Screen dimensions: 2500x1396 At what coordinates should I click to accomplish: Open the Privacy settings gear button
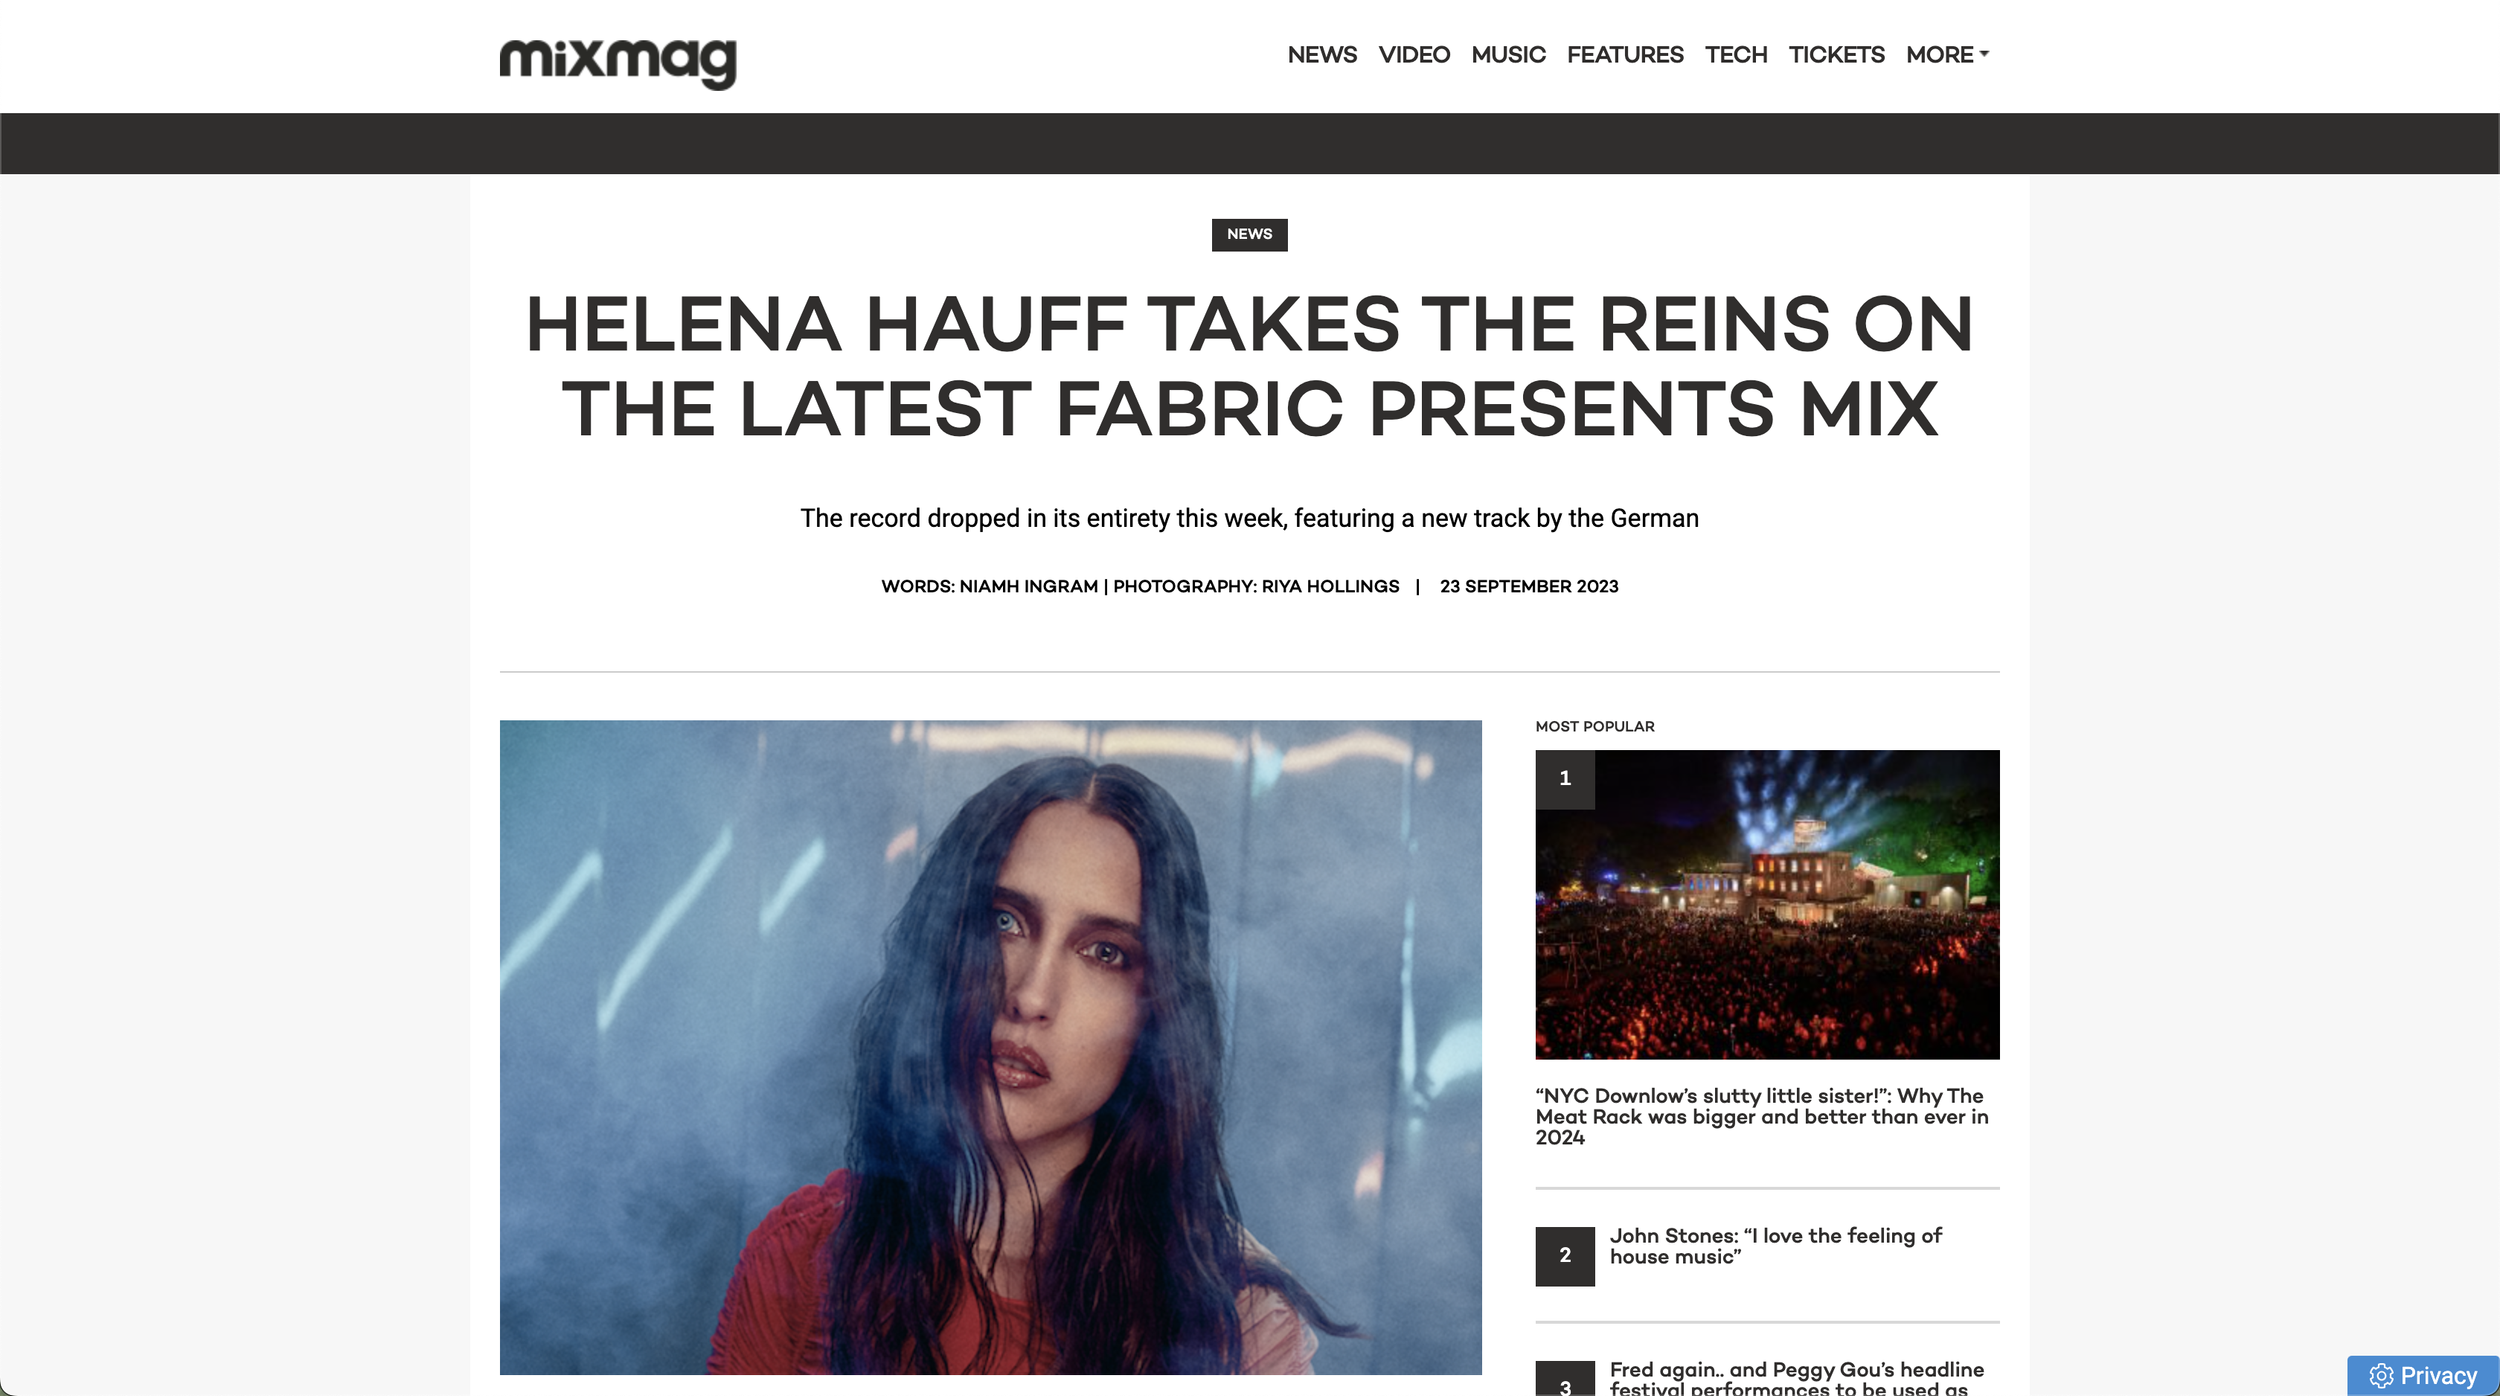(2422, 1375)
